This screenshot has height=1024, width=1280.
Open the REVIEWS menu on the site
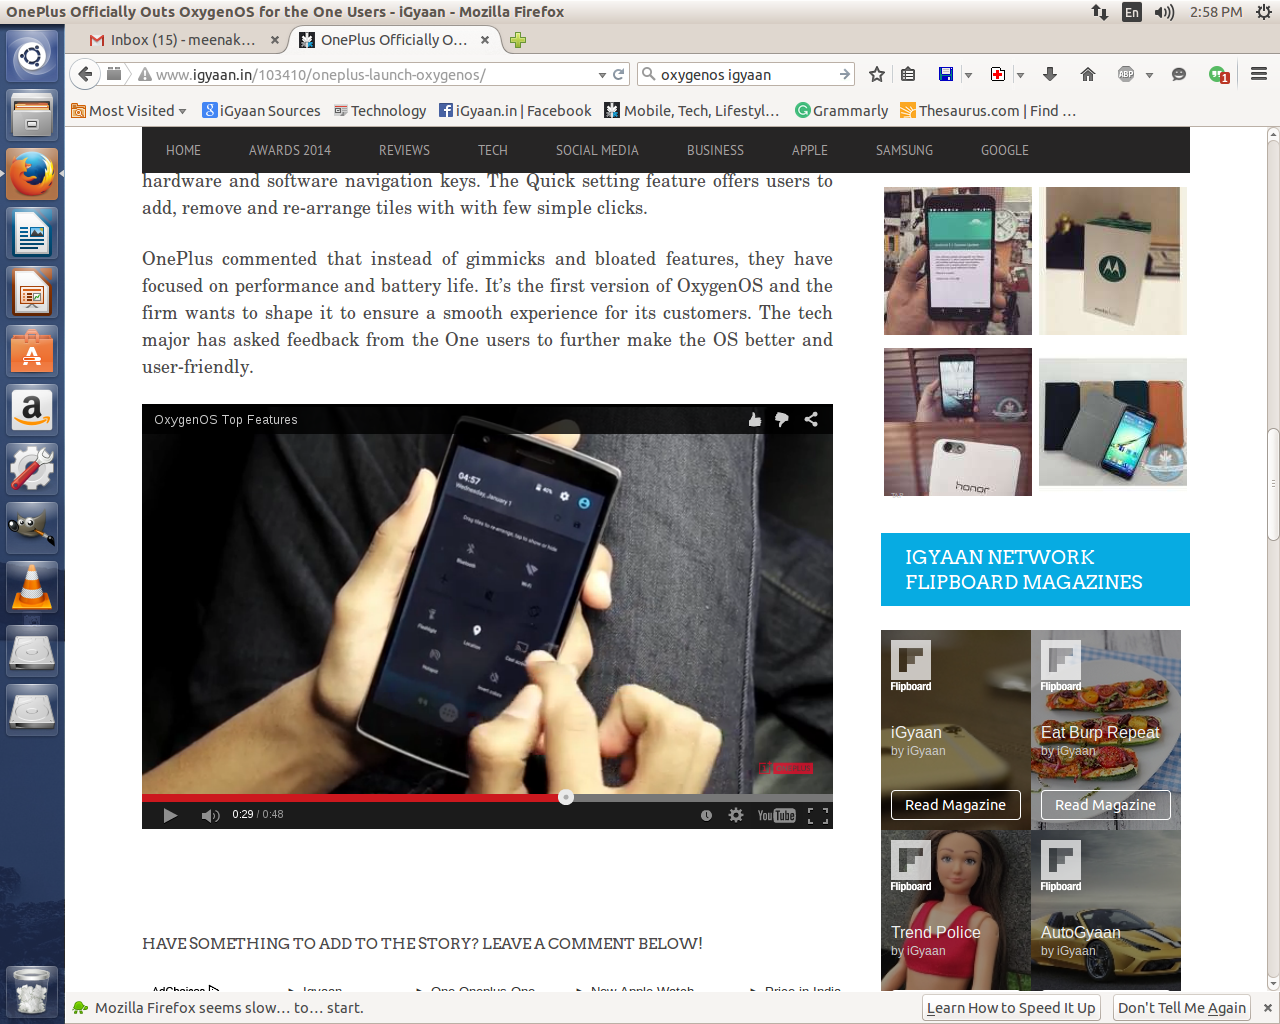click(x=404, y=150)
